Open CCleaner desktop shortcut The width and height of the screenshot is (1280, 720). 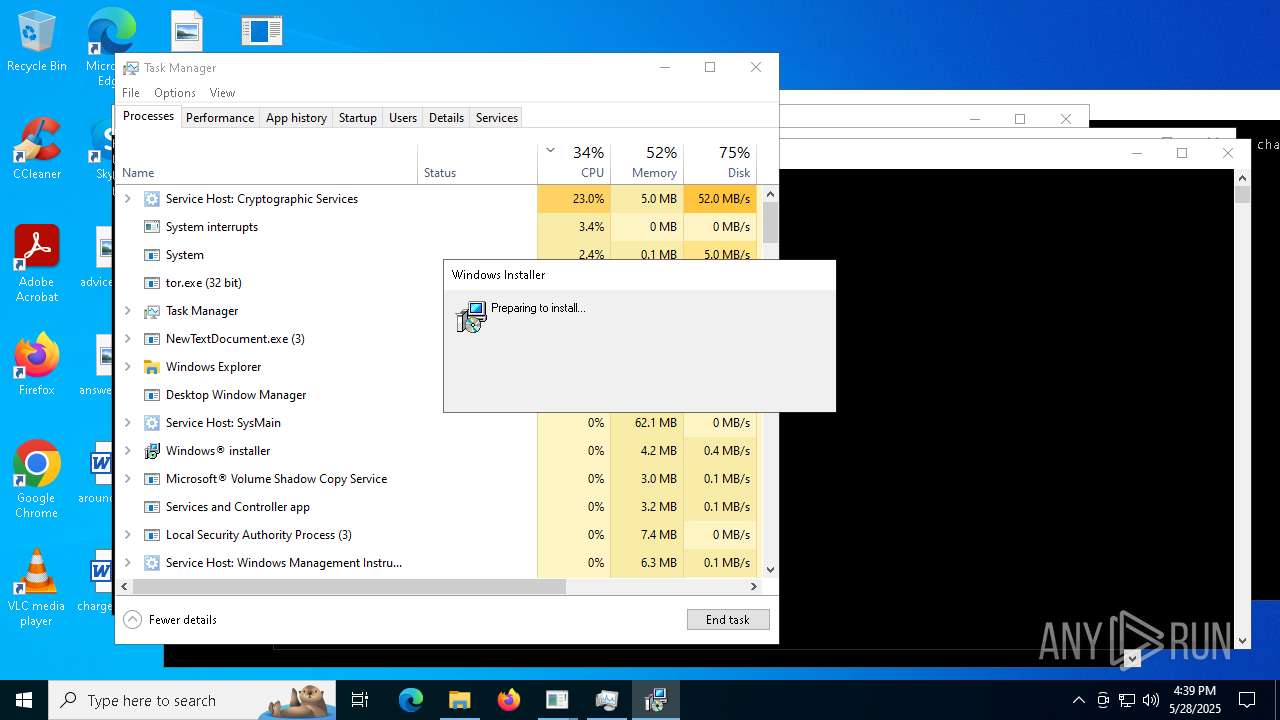[x=37, y=149]
